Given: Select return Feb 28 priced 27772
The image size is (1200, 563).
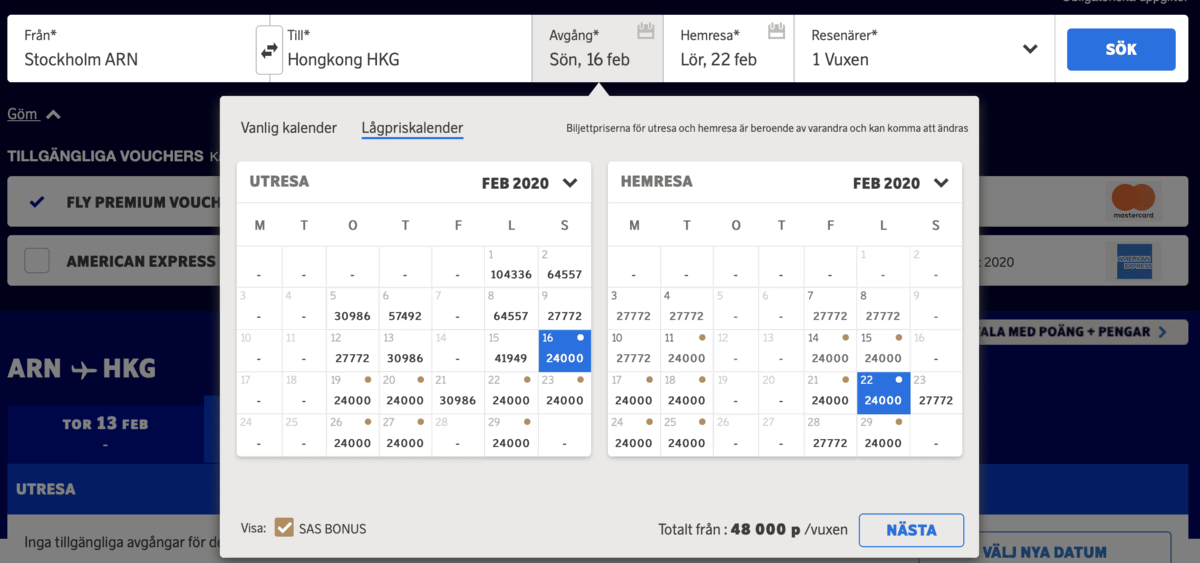Looking at the screenshot, I should [830, 435].
